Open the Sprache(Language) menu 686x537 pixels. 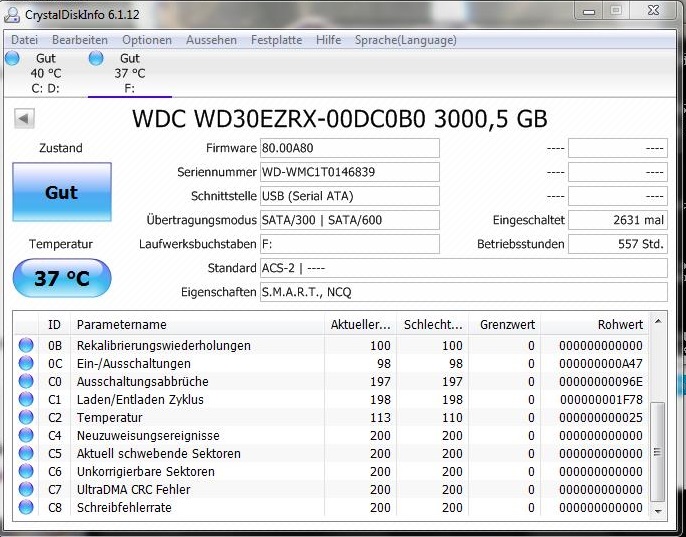[406, 40]
